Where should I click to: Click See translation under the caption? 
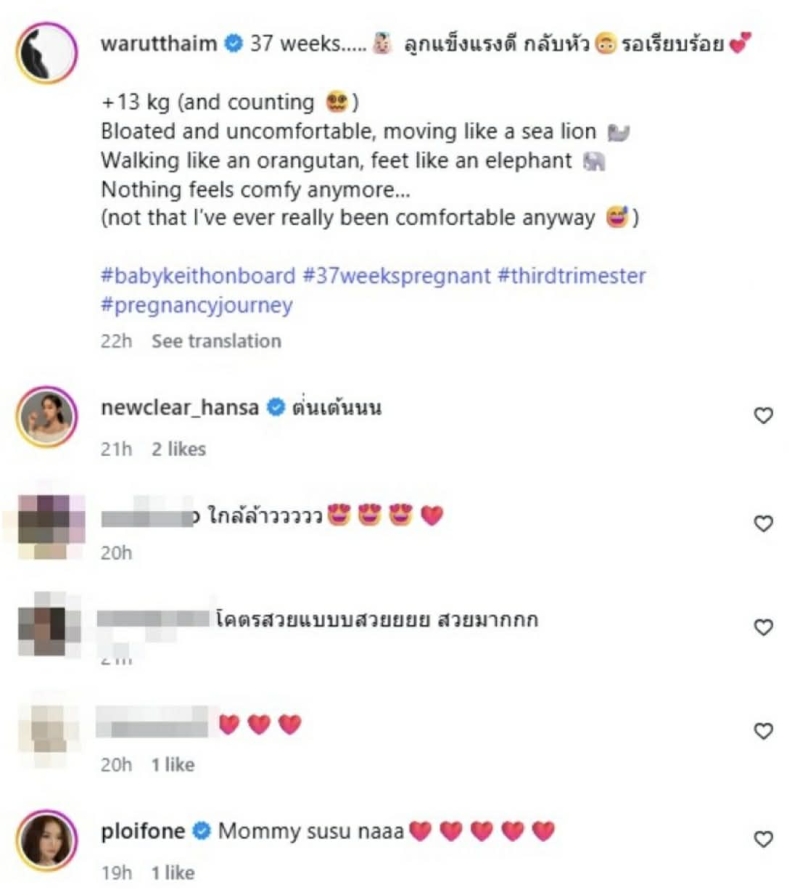point(216,341)
